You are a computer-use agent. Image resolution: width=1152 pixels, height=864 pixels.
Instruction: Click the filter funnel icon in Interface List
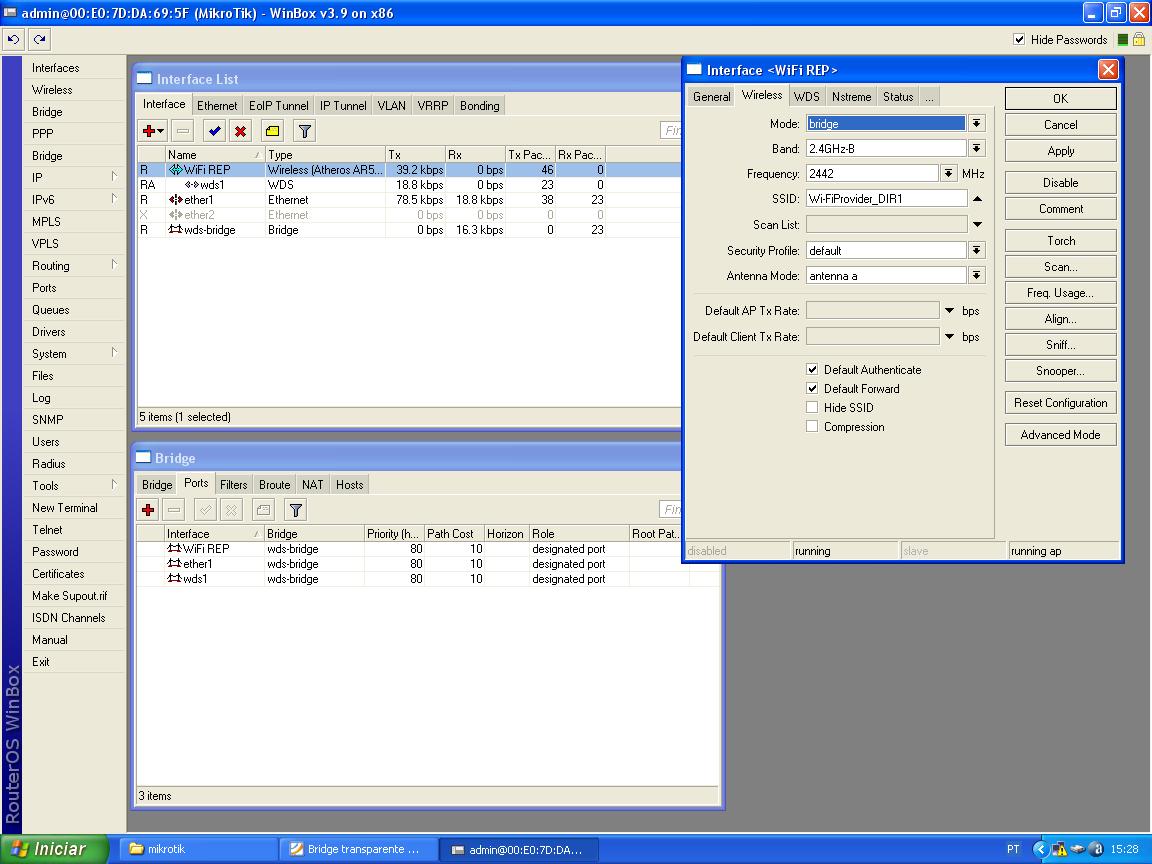point(304,131)
